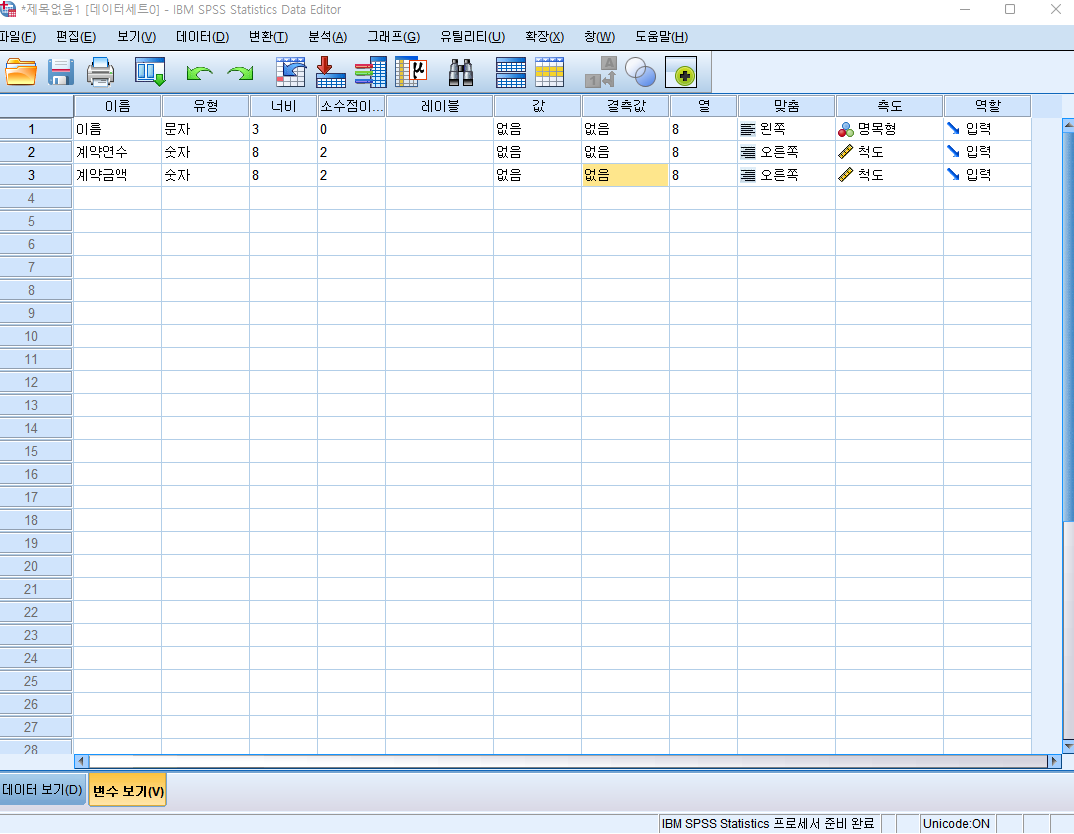Open the 분석(A) menu
The image size is (1074, 834).
click(x=327, y=37)
